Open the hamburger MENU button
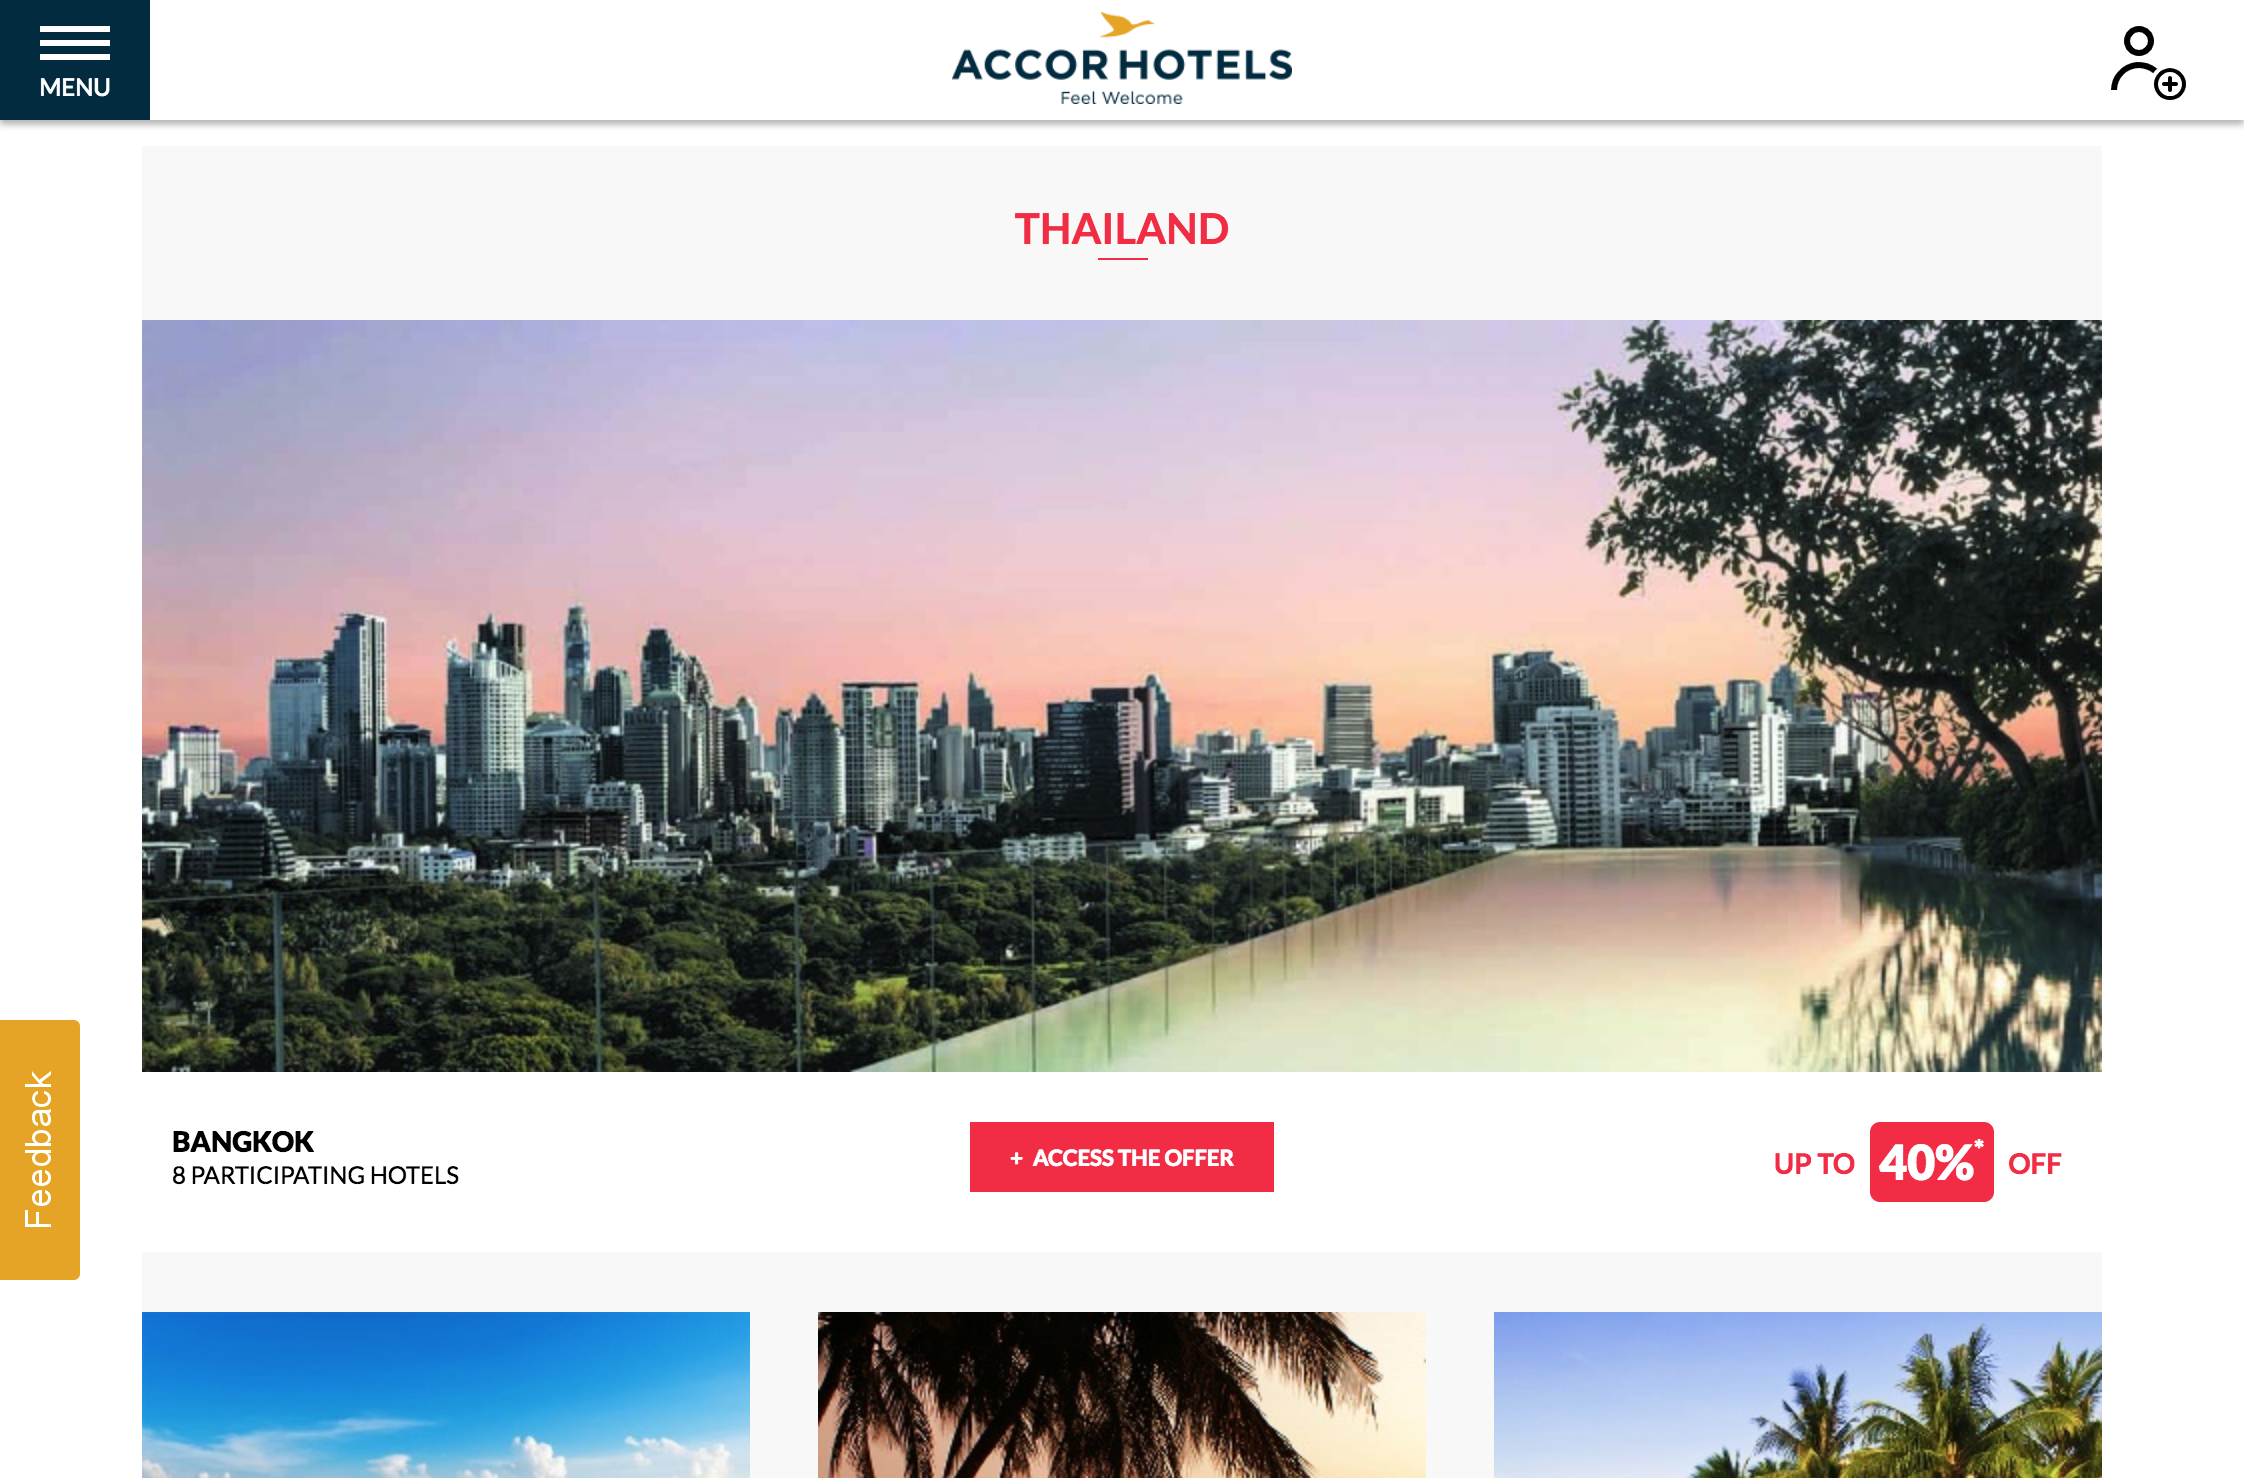Image resolution: width=2244 pixels, height=1478 pixels. coord(75,60)
